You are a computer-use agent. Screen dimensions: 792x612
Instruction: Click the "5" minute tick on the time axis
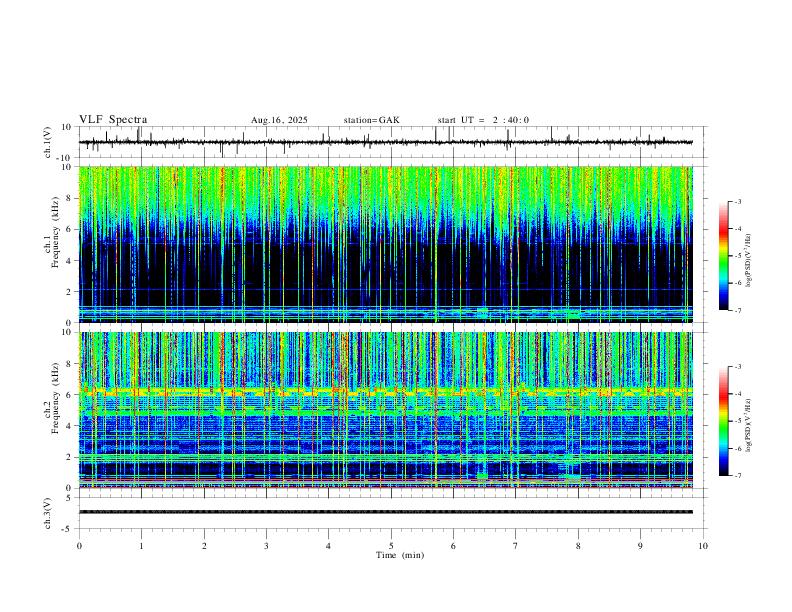pos(391,546)
